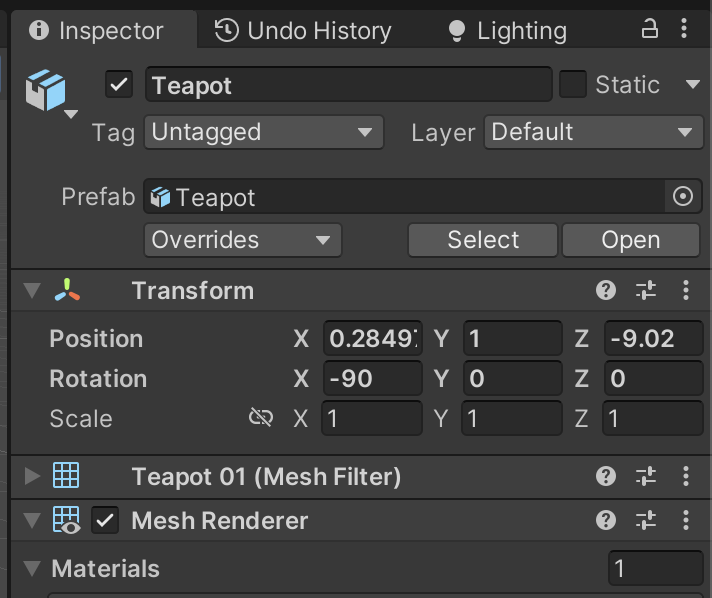Image resolution: width=712 pixels, height=598 pixels.
Task: Open the Transform help reference icon
Action: point(606,290)
